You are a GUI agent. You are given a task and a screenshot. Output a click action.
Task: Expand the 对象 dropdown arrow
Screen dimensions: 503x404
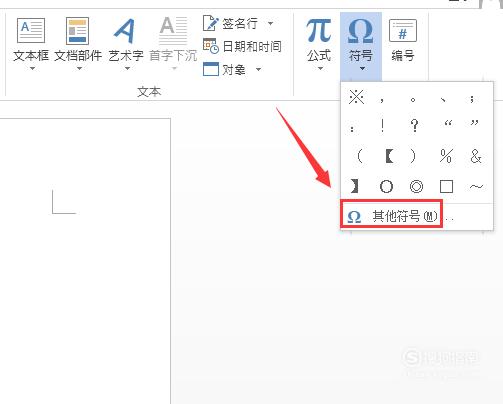click(258, 69)
